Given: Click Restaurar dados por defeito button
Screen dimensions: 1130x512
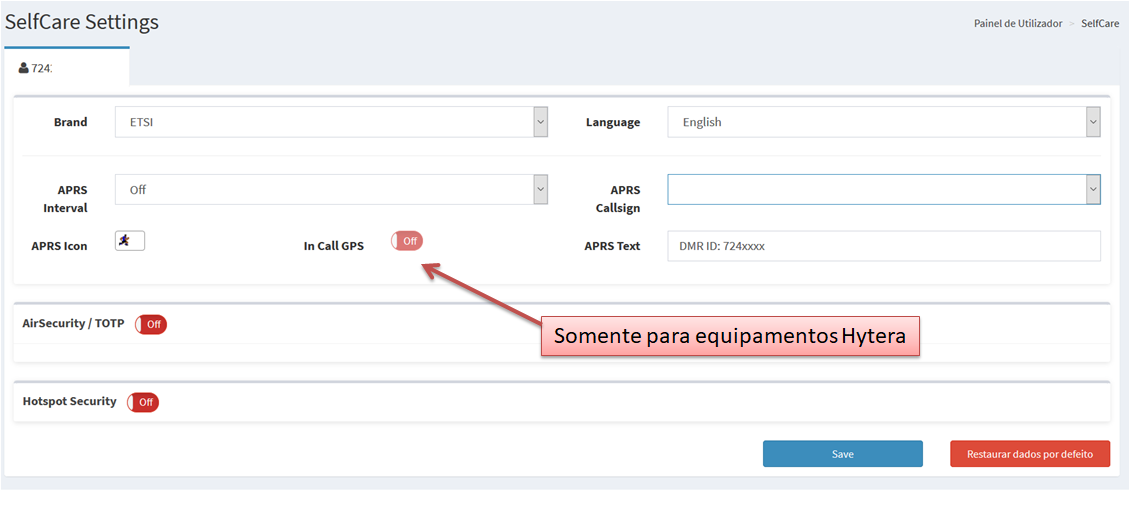Looking at the screenshot, I should pyautogui.click(x=1030, y=454).
